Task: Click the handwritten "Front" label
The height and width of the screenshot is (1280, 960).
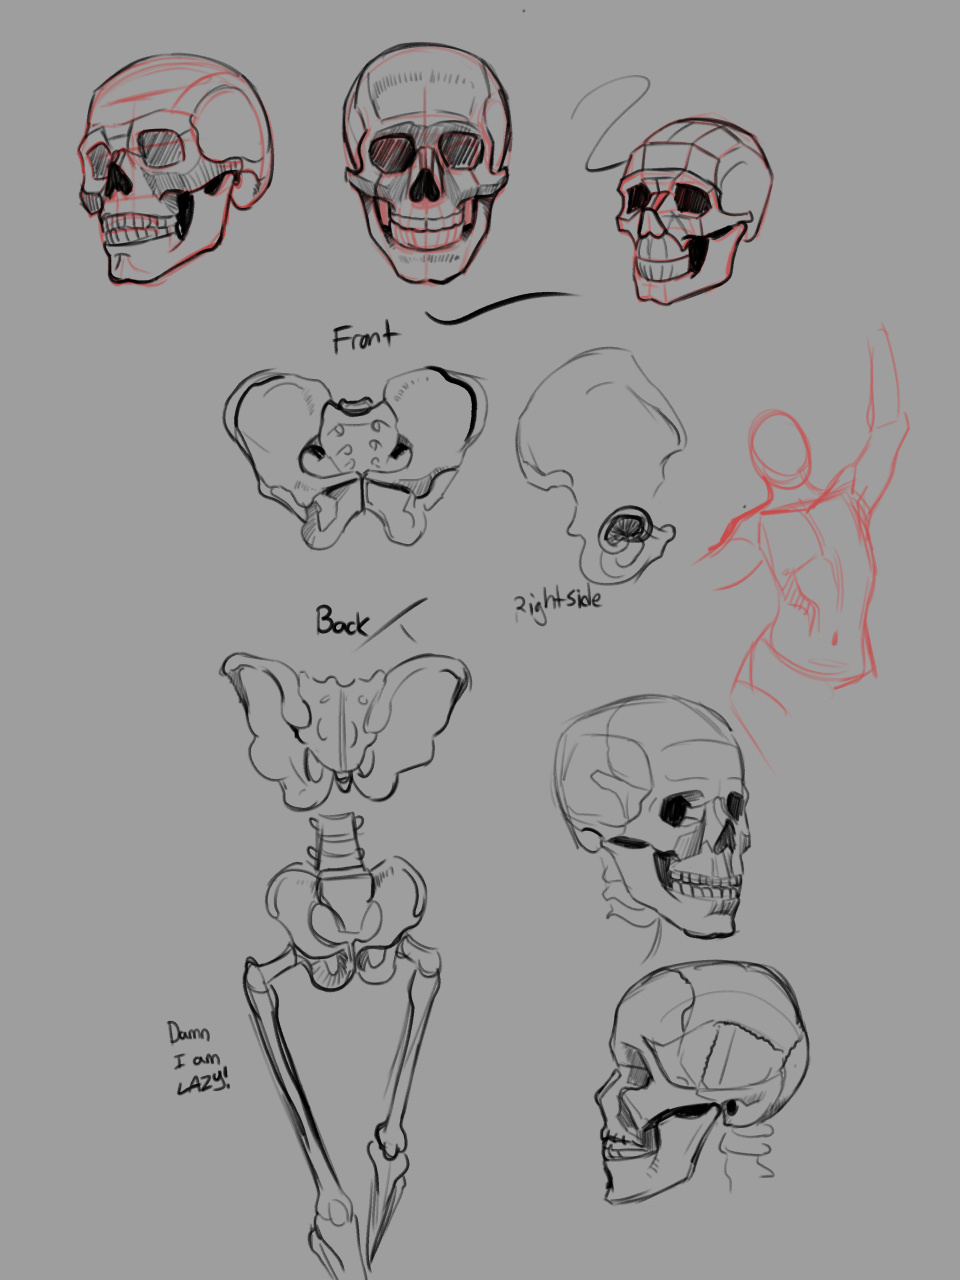Action: click(365, 337)
